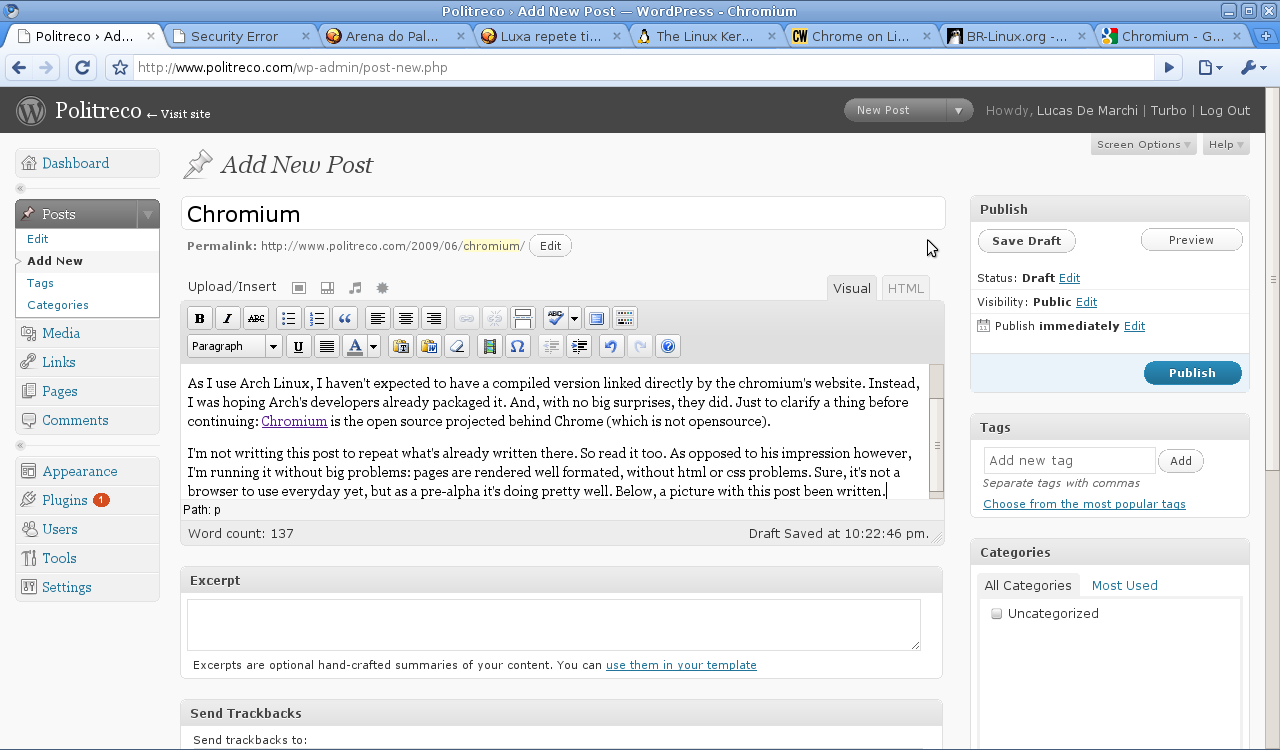Switch to BR-Linux.org browser tab
This screenshot has width=1280, height=750.
1015,36
